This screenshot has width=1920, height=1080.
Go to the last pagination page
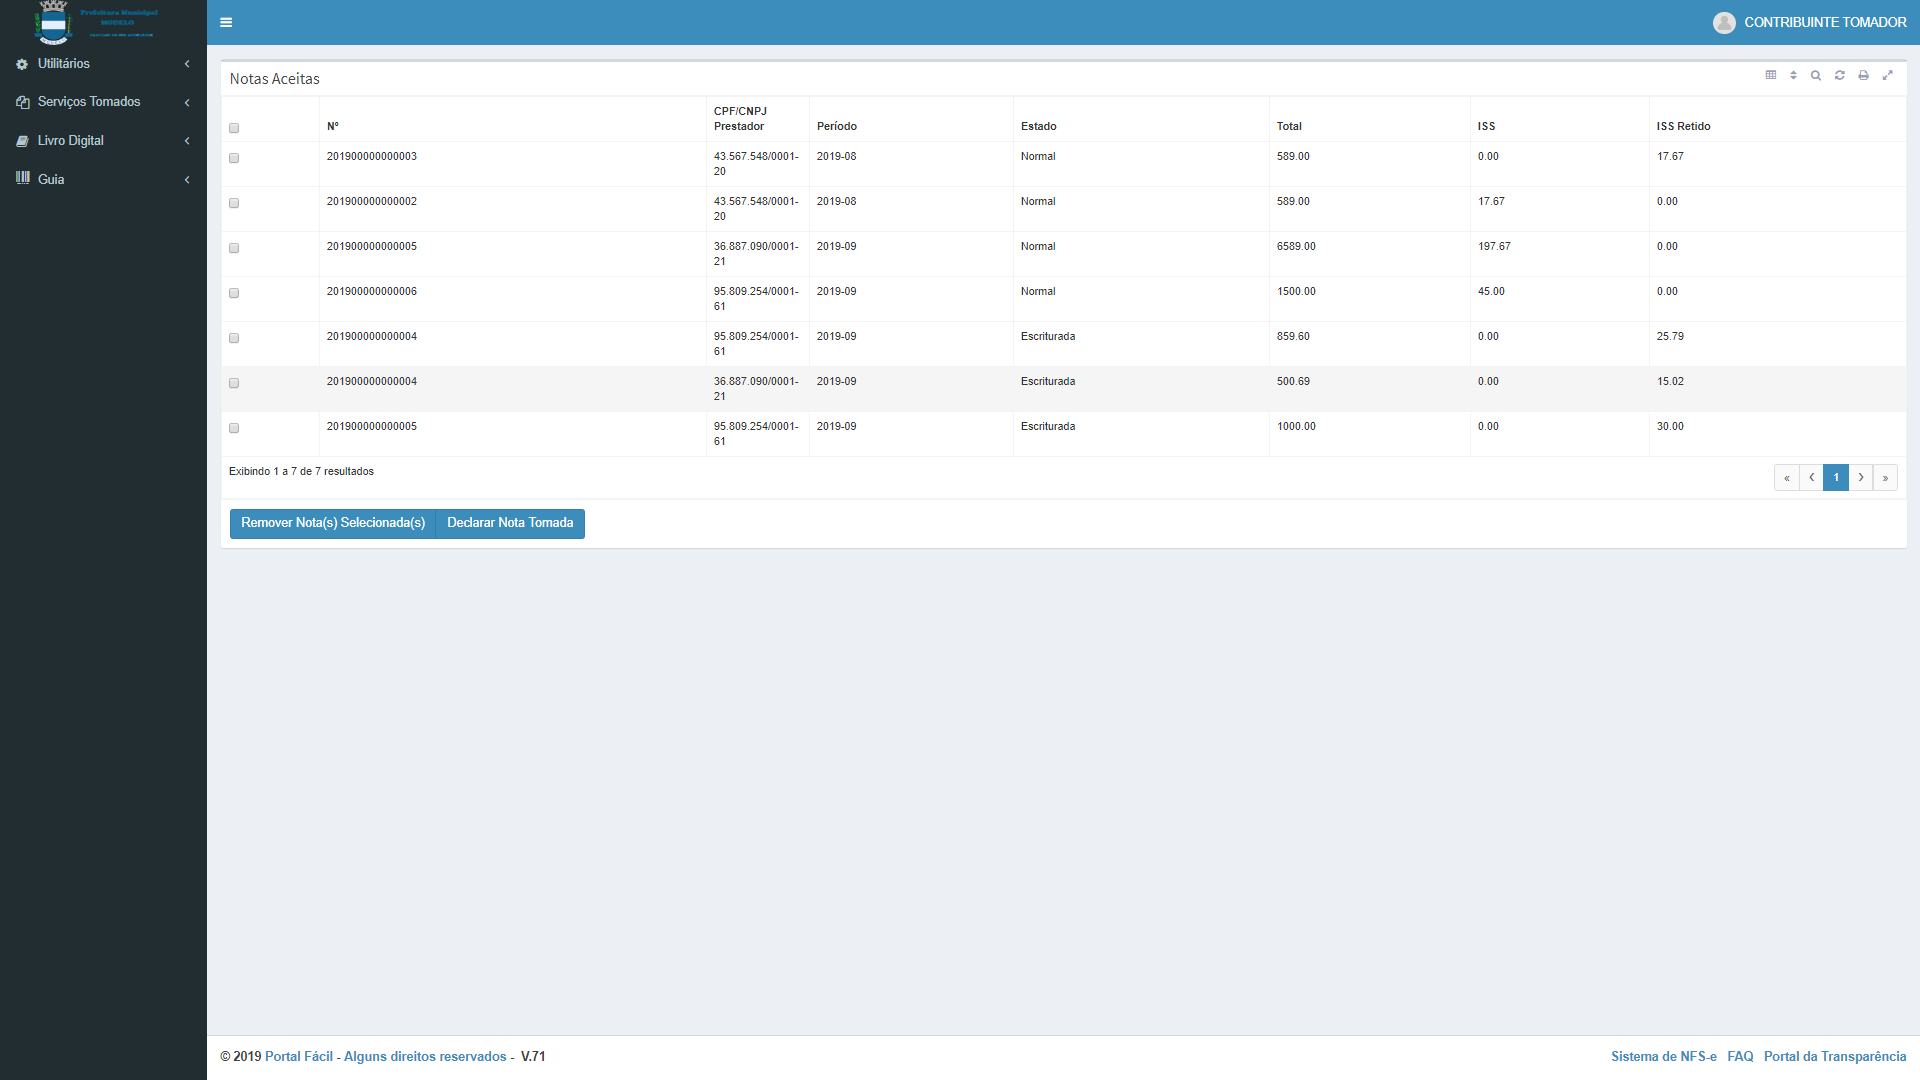click(x=1885, y=478)
